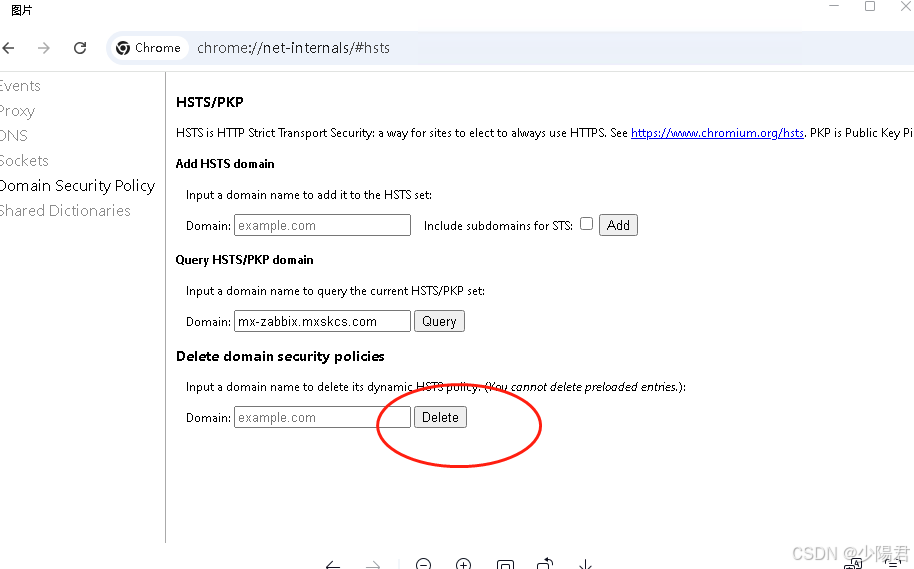Go to previous image in viewer
Image resolution: width=914 pixels, height=569 pixels.
point(333,565)
